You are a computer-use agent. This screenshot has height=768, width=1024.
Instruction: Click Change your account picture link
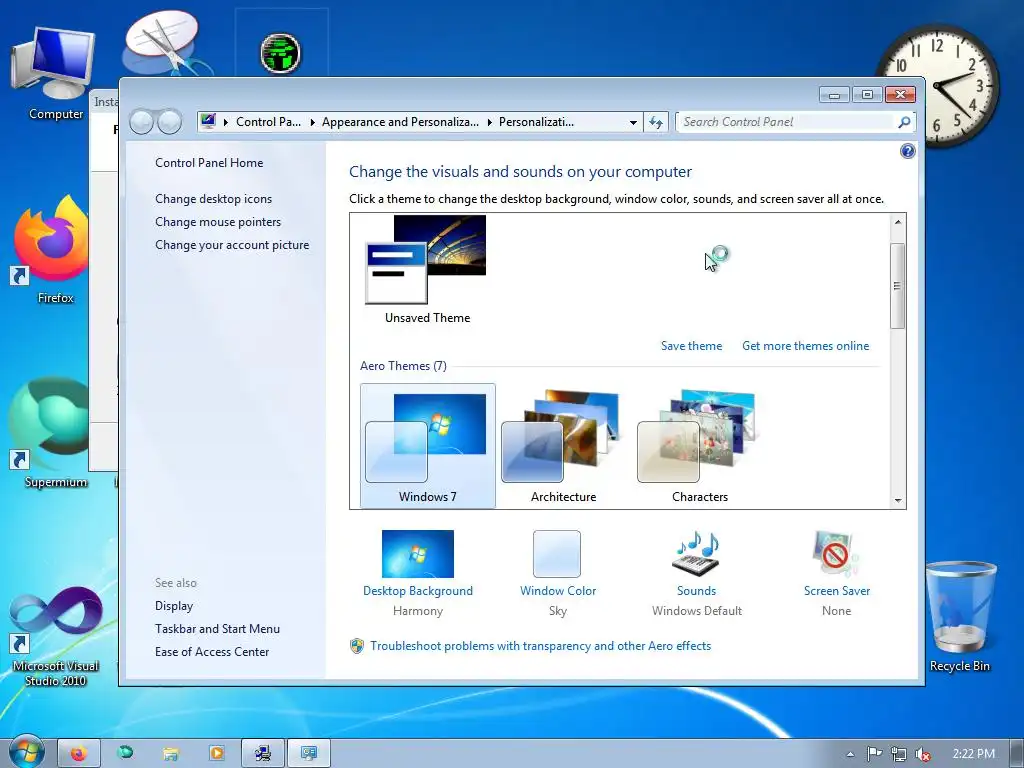[x=232, y=245]
